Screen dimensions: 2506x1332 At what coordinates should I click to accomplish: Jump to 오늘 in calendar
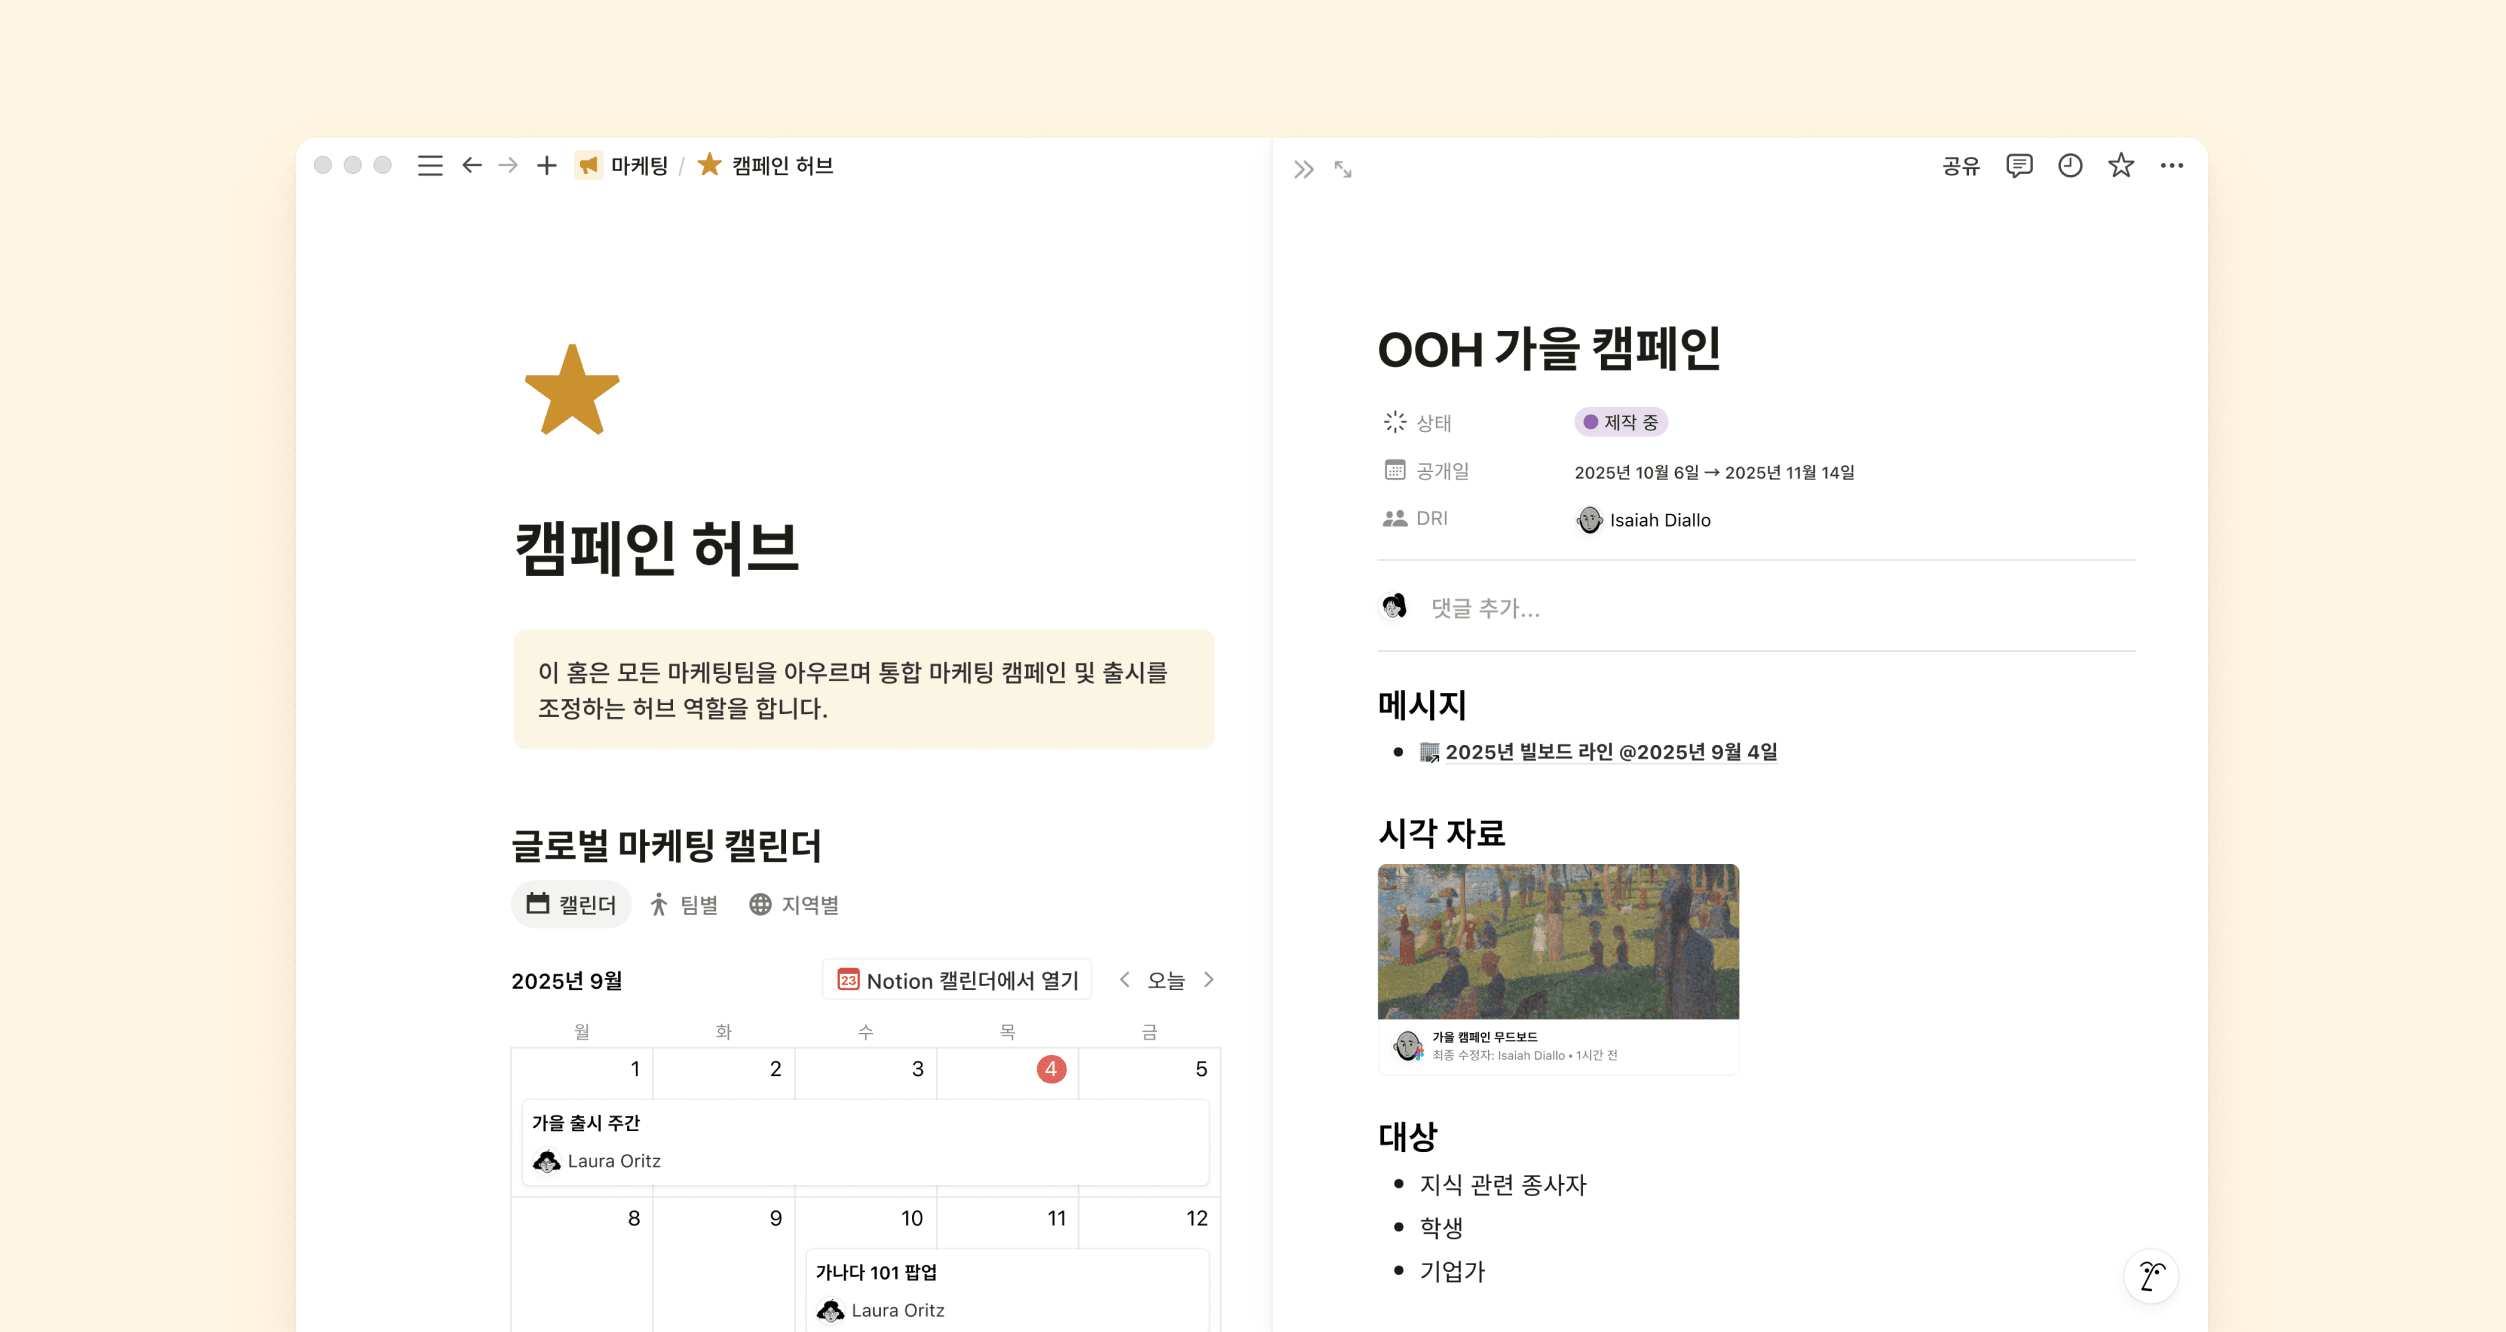1166,980
